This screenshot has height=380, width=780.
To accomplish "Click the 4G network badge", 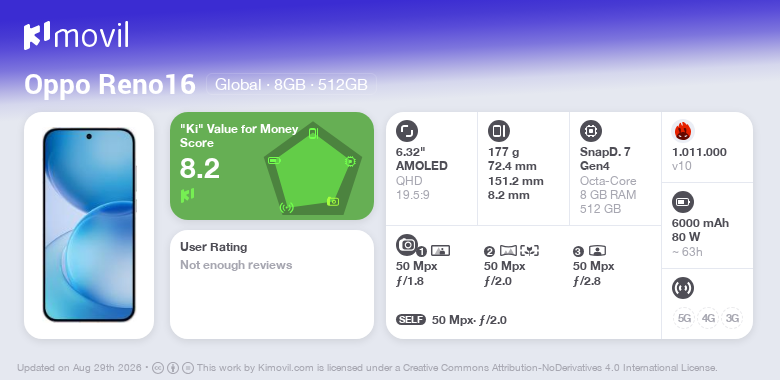I will 708,318.
